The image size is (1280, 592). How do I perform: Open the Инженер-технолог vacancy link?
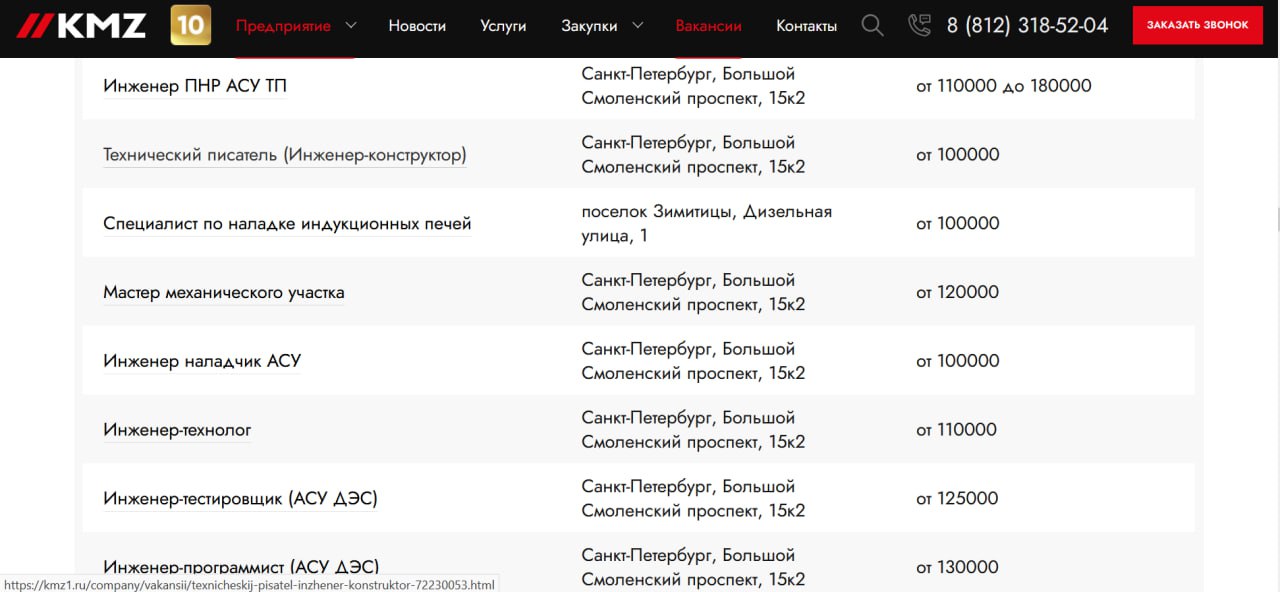177,430
